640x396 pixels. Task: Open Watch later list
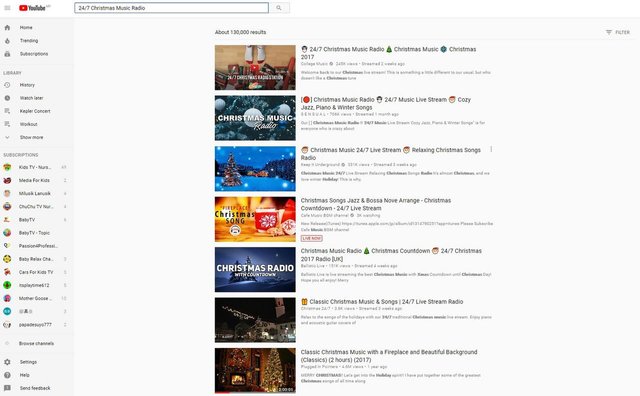pos(31,98)
